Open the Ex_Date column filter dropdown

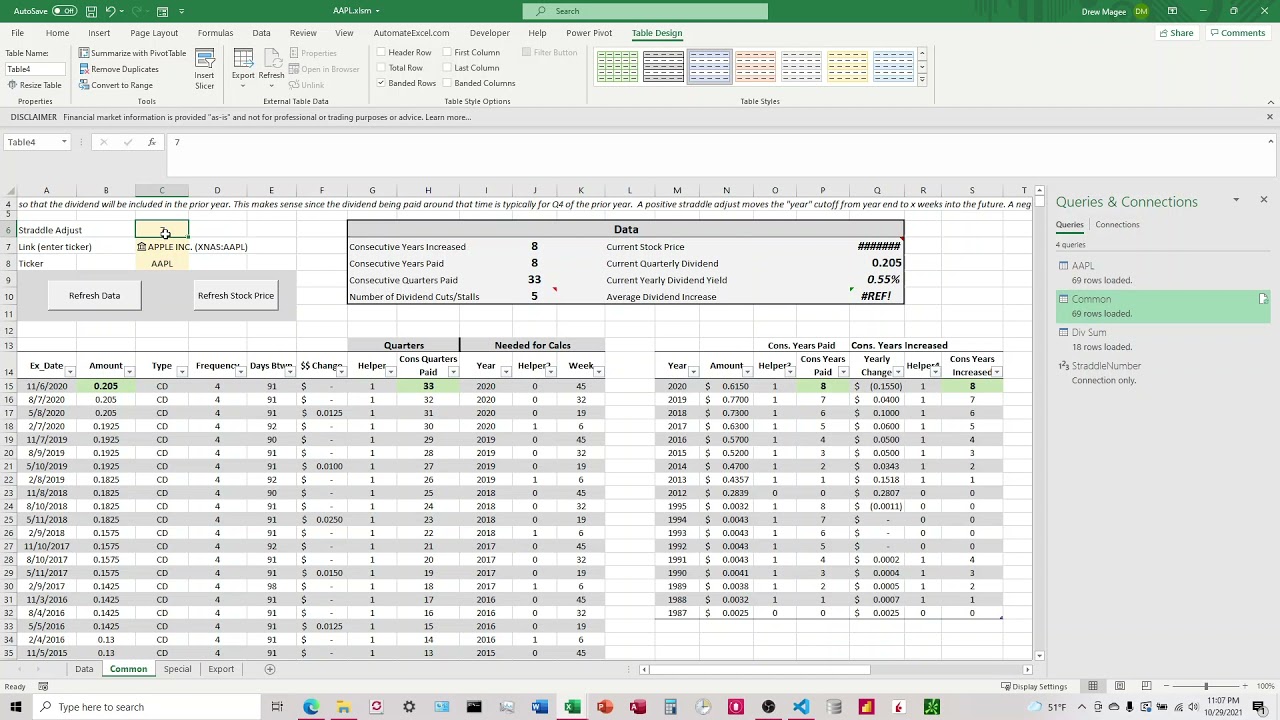tap(70, 372)
